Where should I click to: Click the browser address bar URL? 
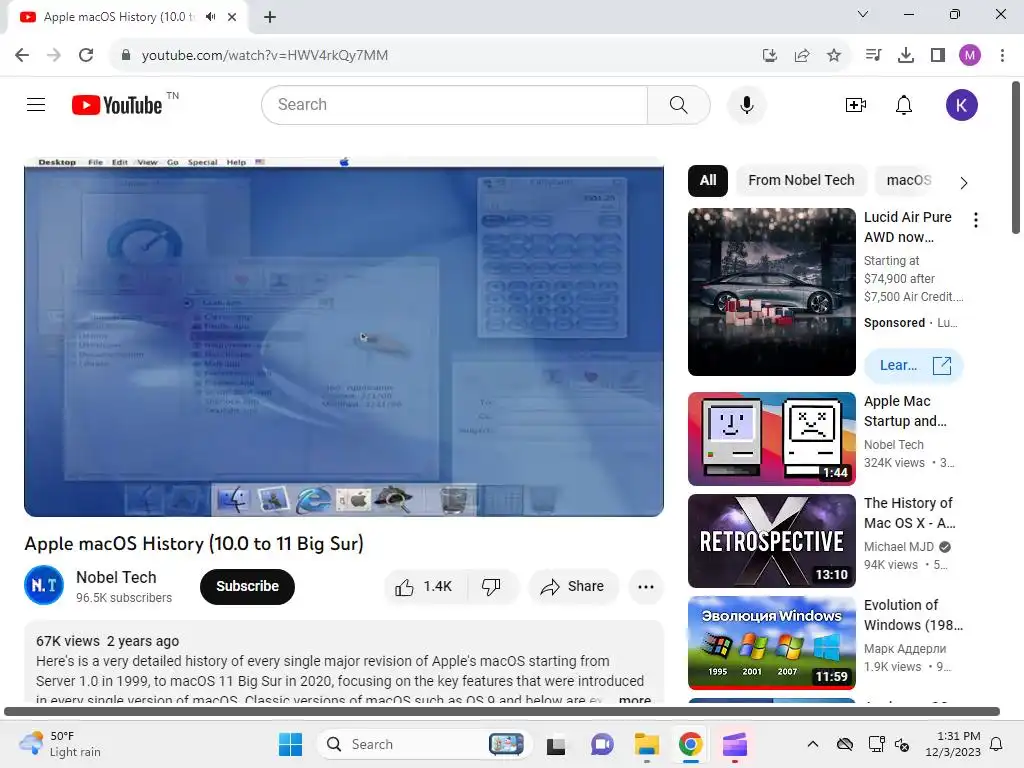pyautogui.click(x=265, y=55)
